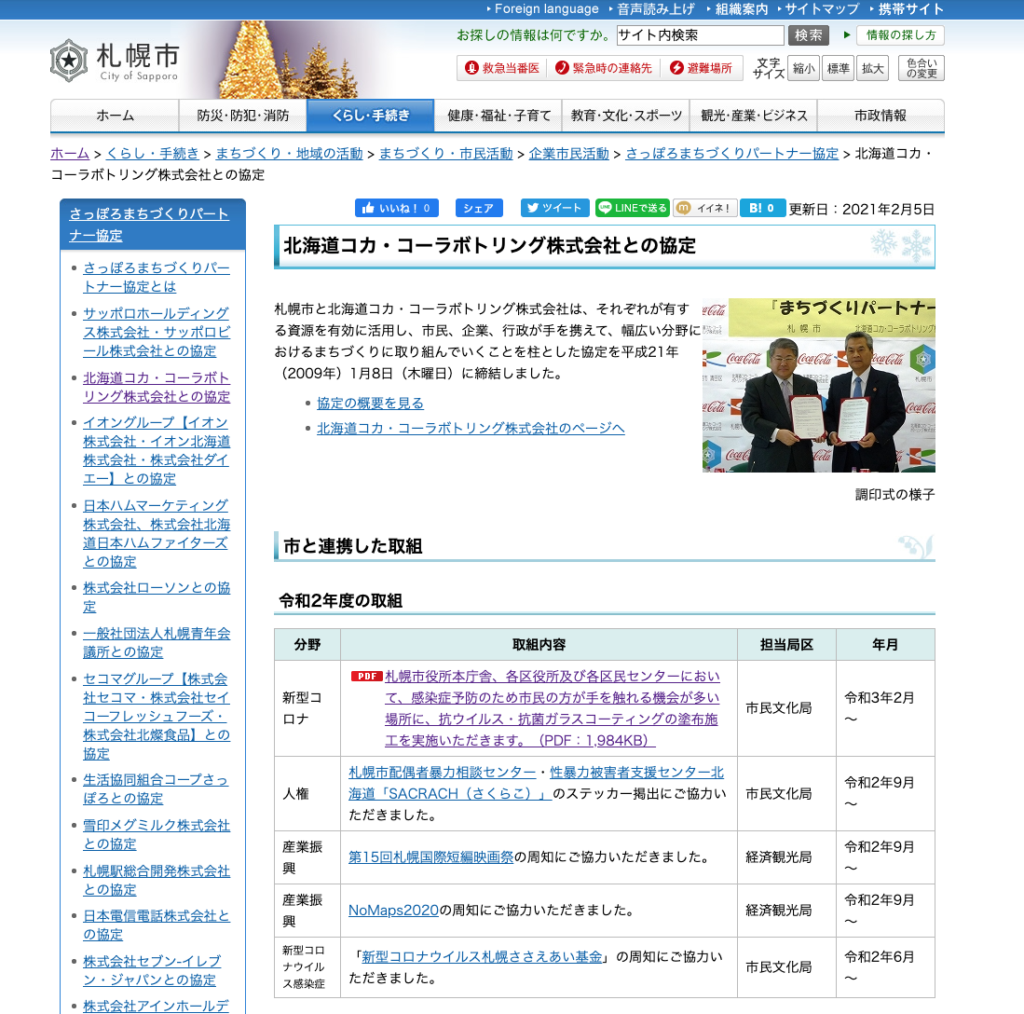Focus the サイト内検索 search field
Viewport: 1024px width, 1014px height.
[x=700, y=35]
